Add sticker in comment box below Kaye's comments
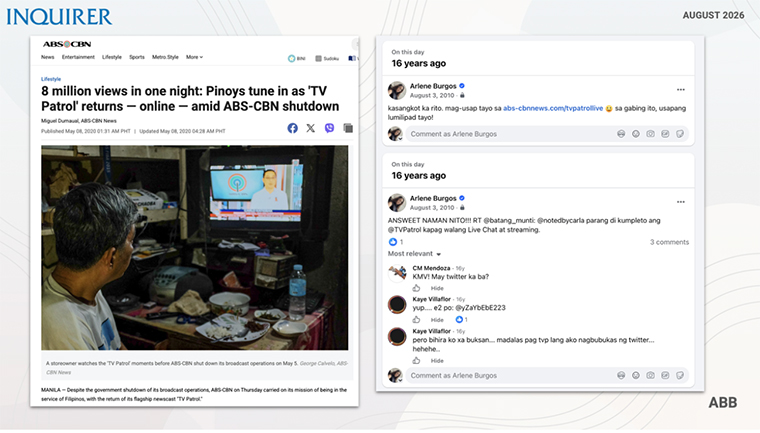The height and width of the screenshot is (433, 760). pos(680,375)
